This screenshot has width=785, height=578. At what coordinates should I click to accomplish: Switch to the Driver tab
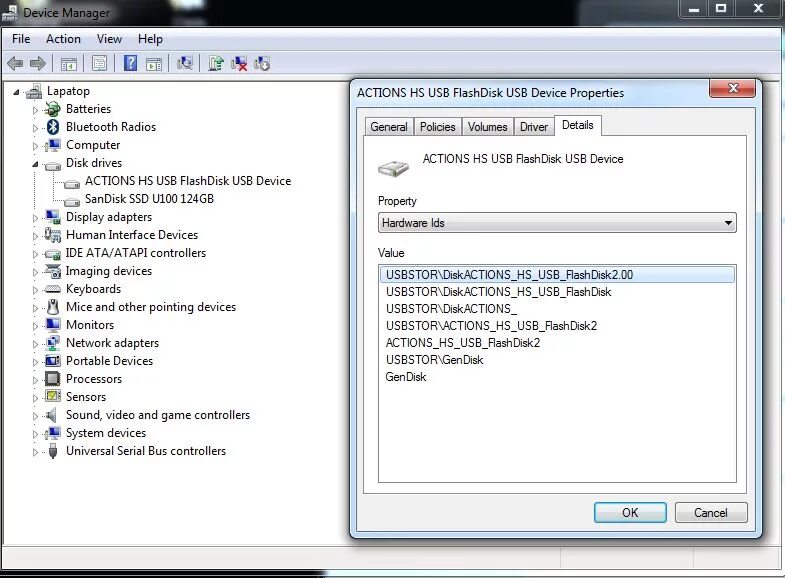coord(534,127)
